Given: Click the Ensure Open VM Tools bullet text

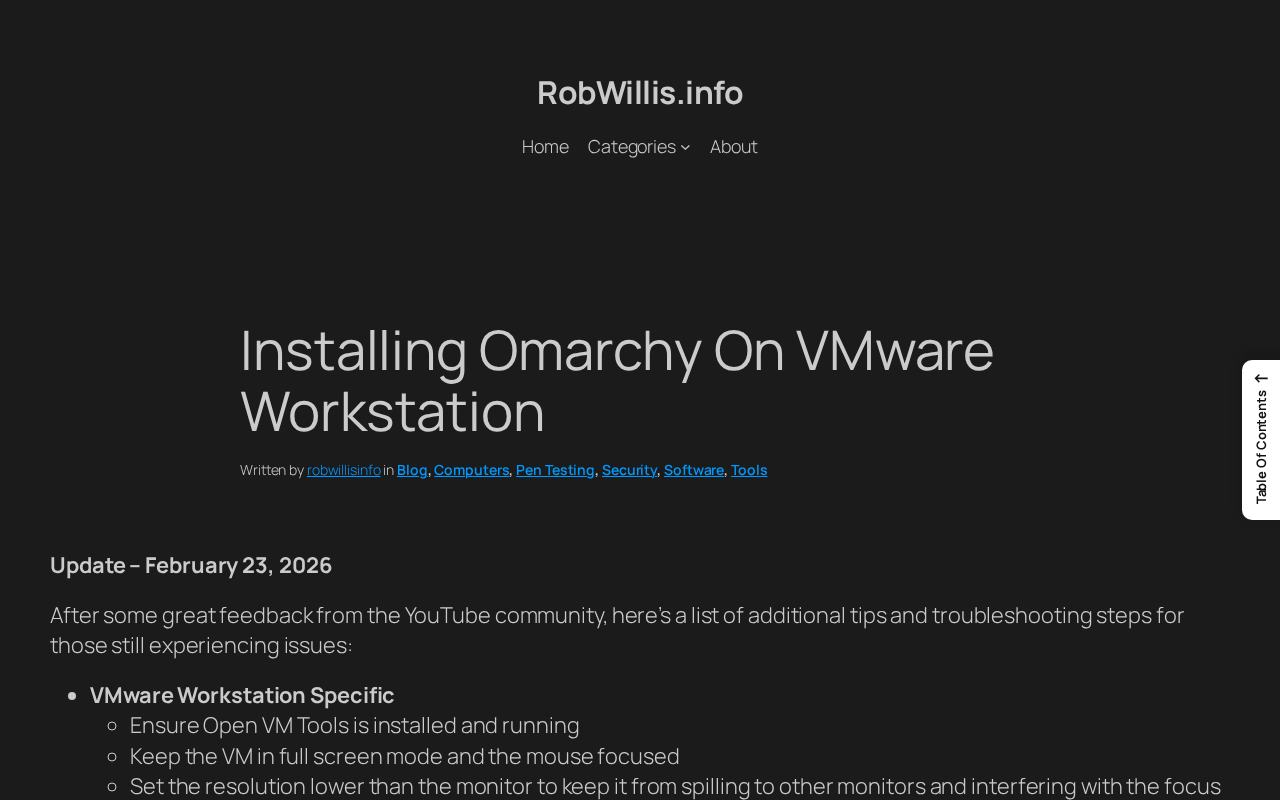Looking at the screenshot, I should pos(354,723).
